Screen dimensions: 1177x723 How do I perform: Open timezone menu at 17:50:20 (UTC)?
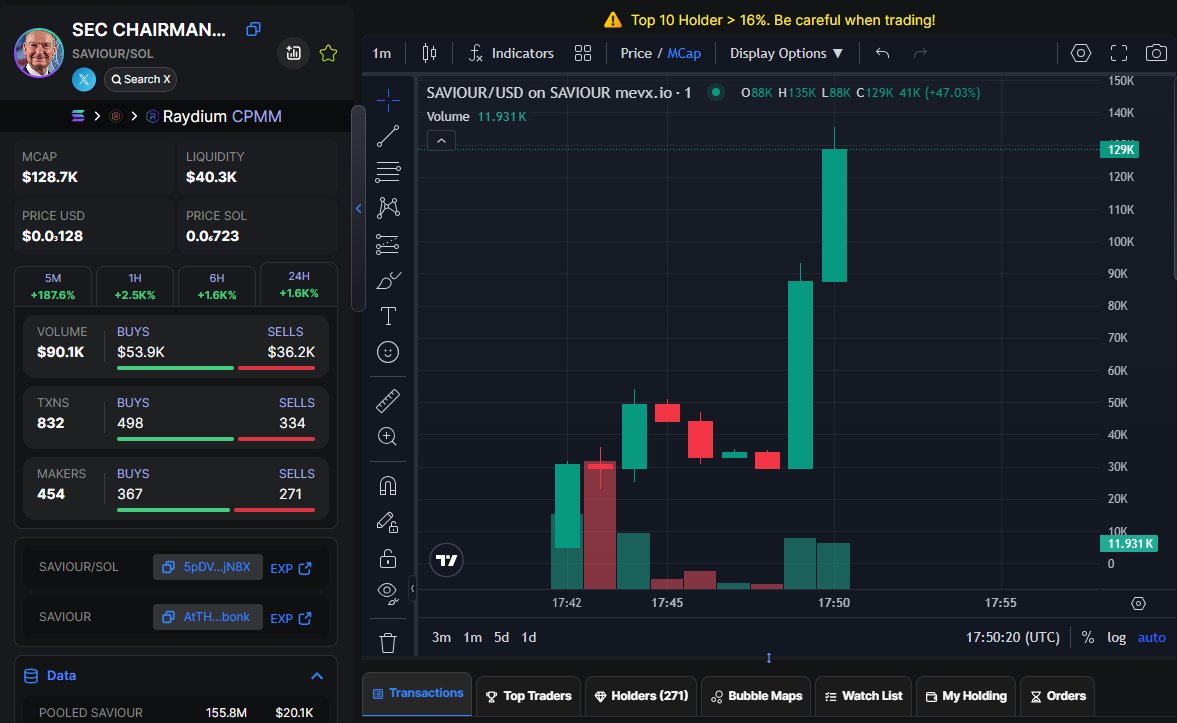1013,637
